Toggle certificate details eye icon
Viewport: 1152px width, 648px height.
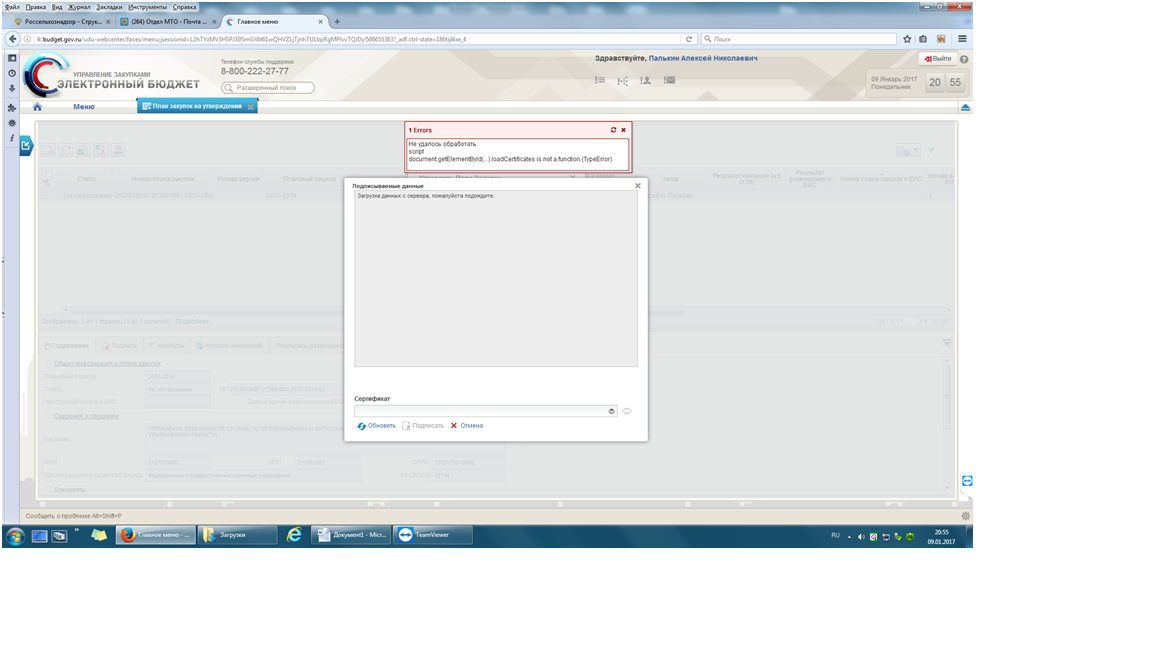pyautogui.click(x=627, y=411)
